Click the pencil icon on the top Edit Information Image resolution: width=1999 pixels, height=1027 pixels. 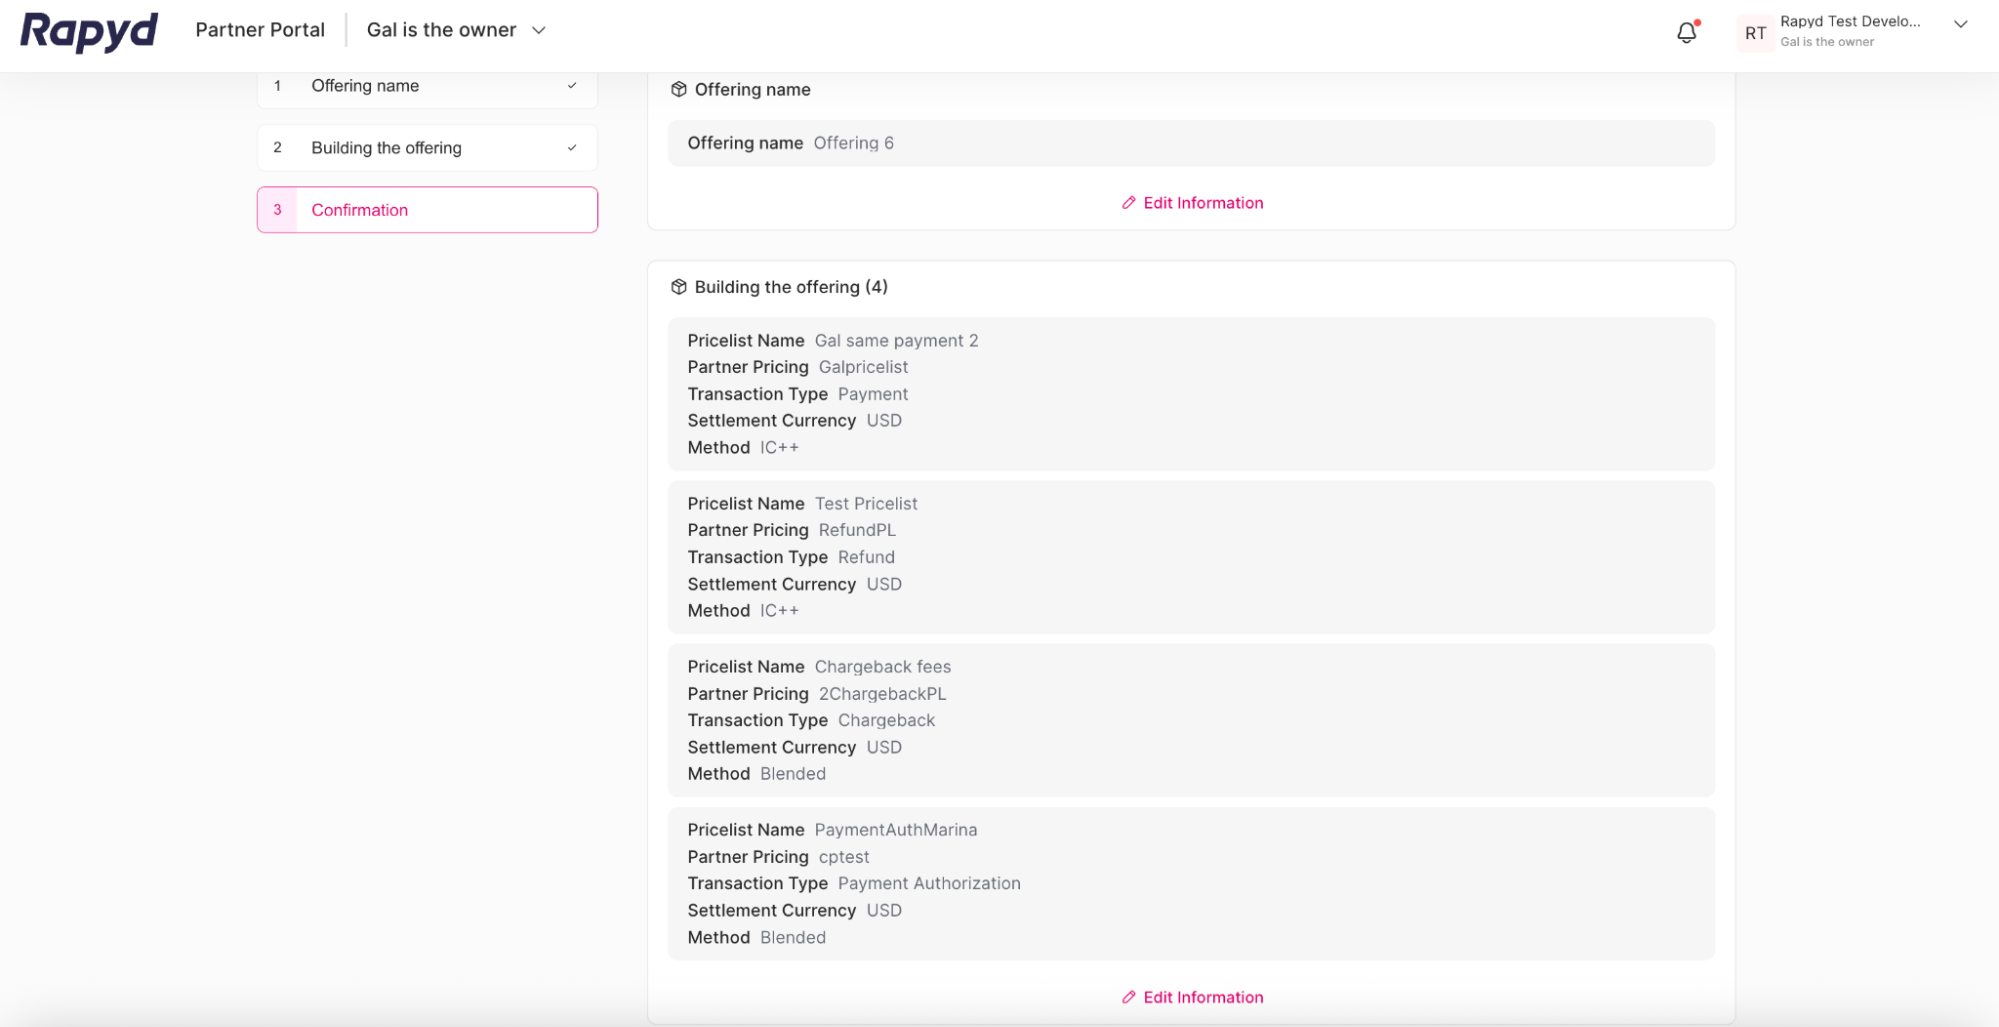[x=1127, y=203]
